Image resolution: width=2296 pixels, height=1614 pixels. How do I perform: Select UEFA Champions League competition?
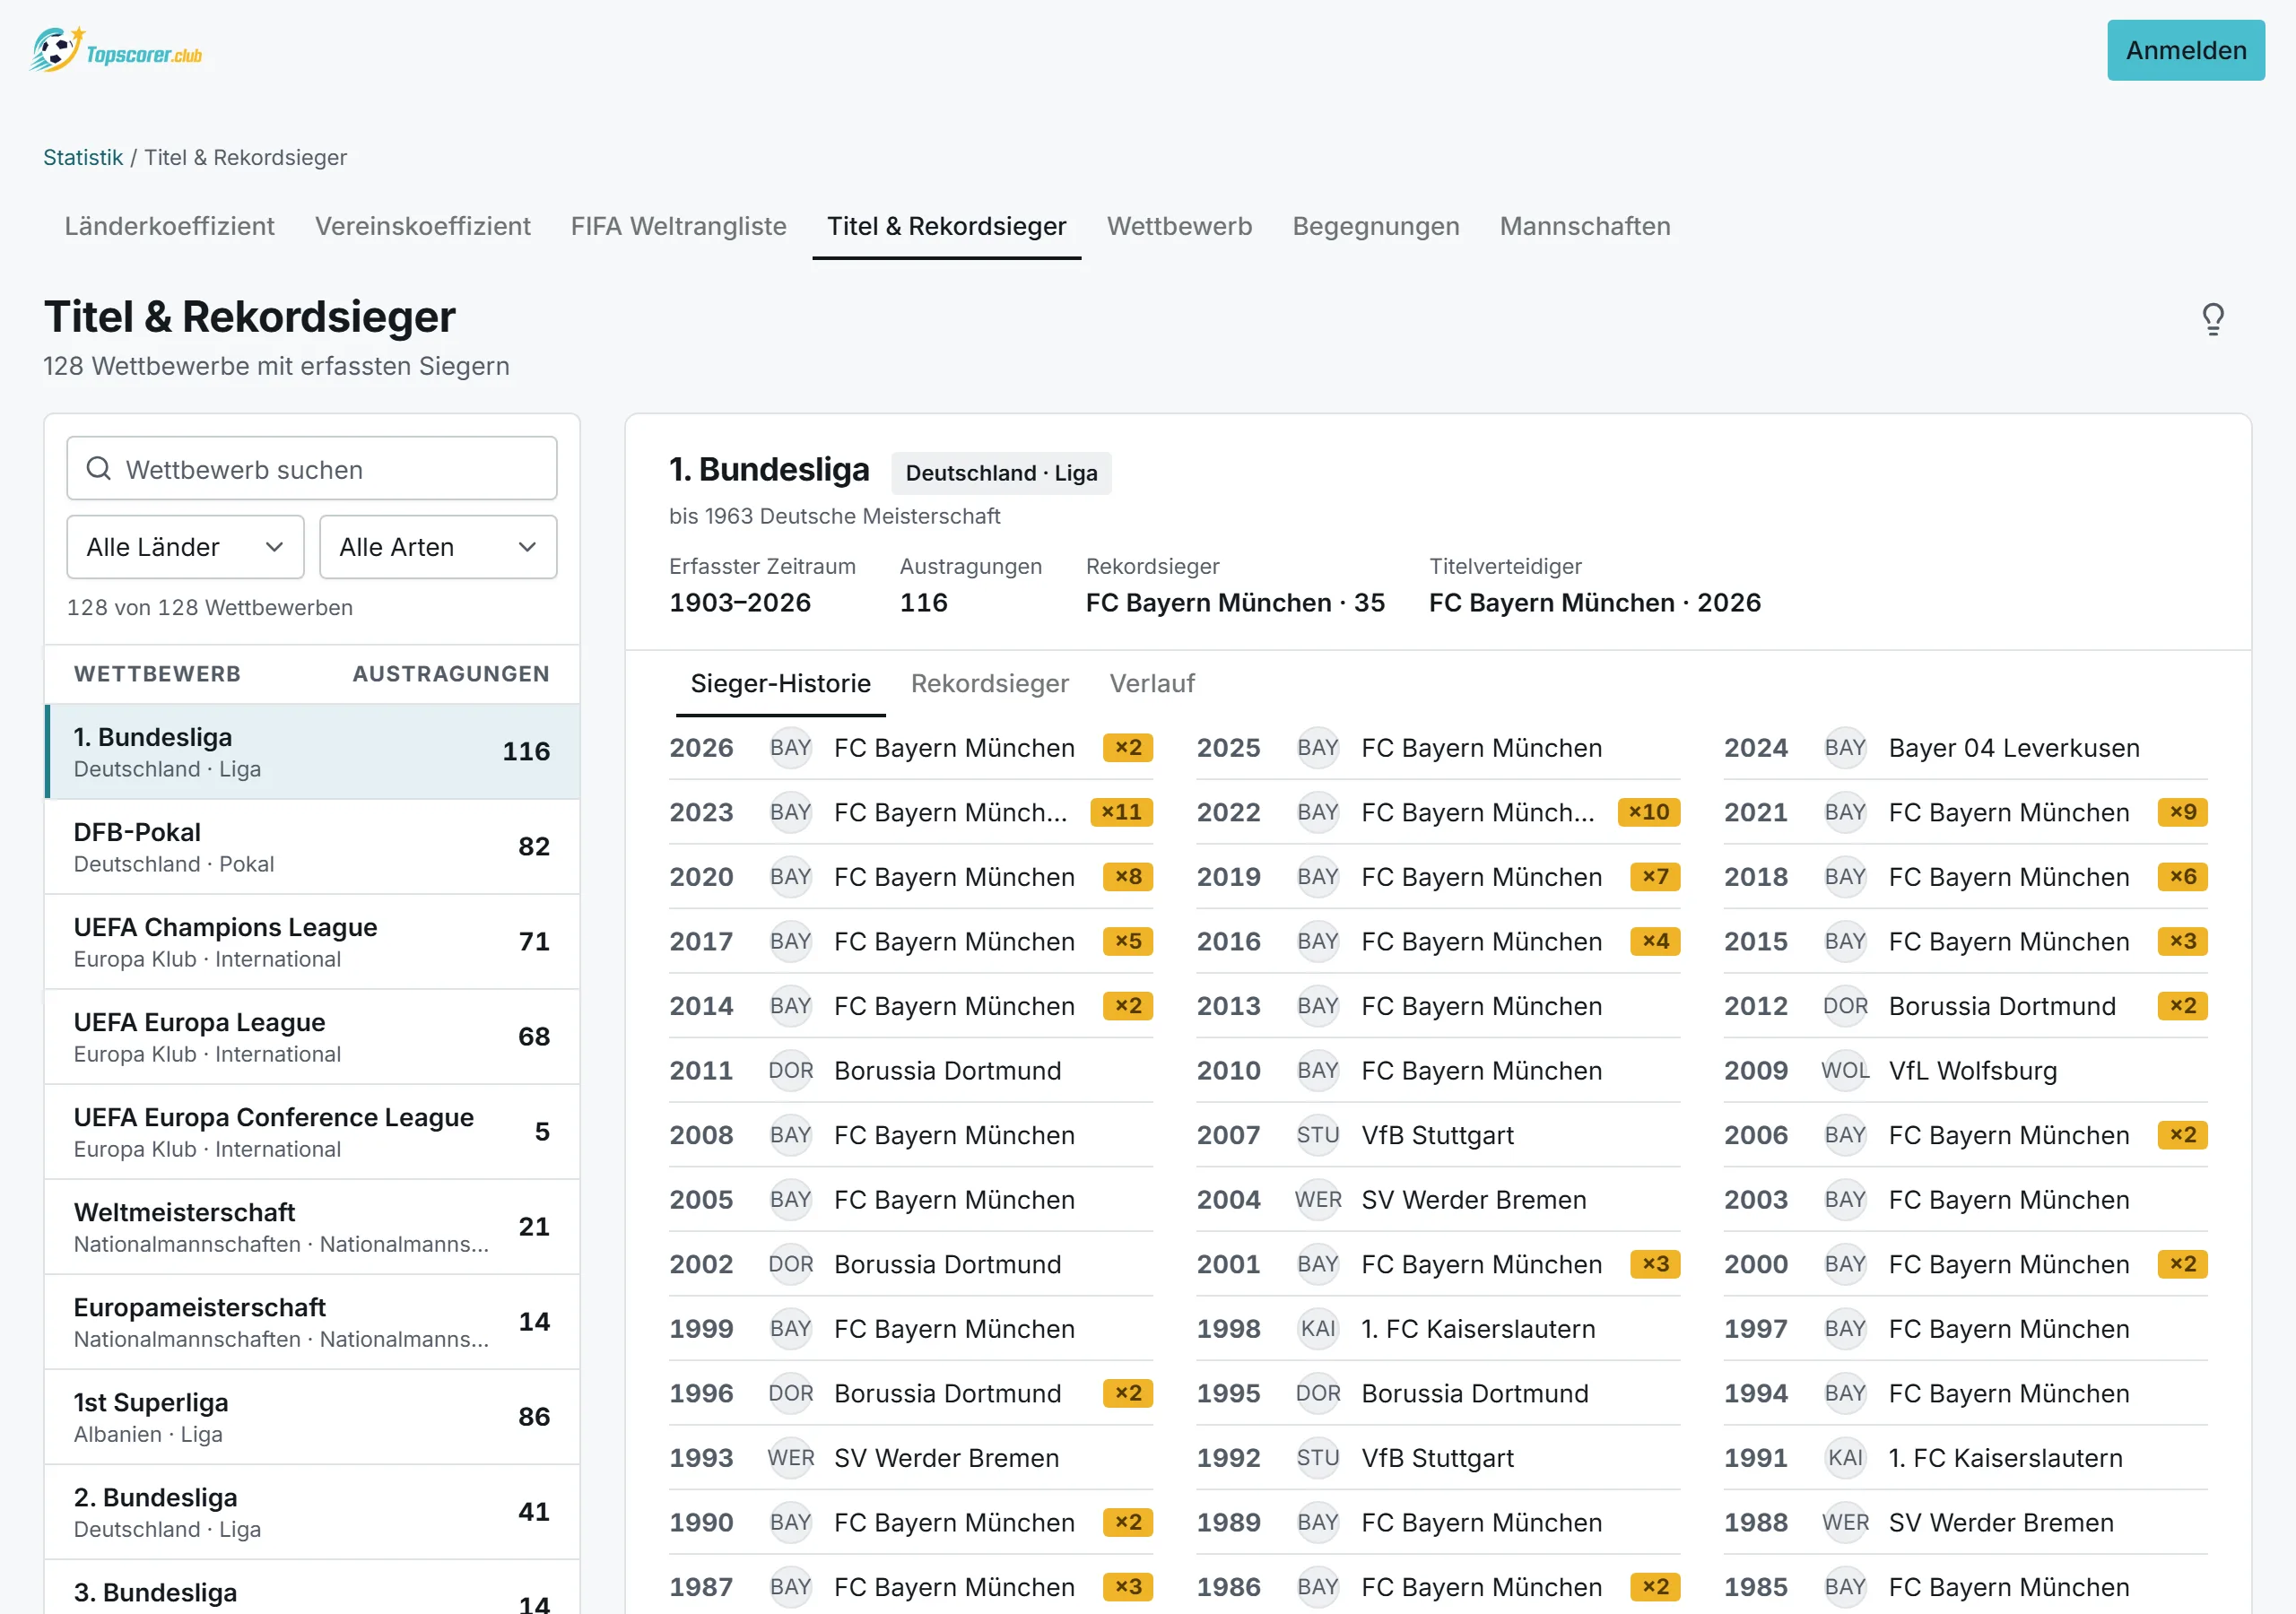pyautogui.click(x=312, y=942)
